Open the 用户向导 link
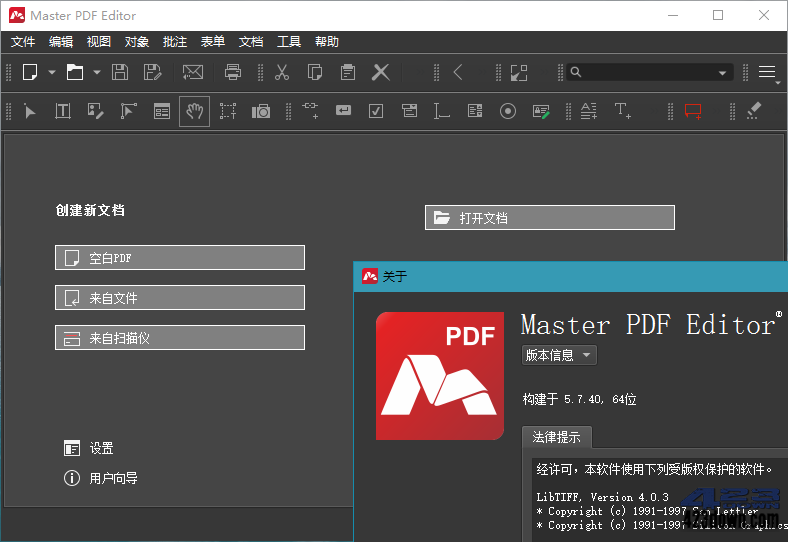The image size is (788, 542). tap(101, 478)
